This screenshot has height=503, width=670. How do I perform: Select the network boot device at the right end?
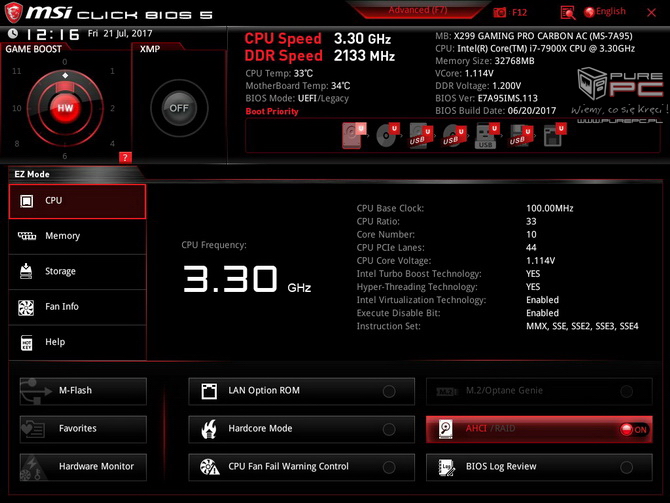pos(554,135)
